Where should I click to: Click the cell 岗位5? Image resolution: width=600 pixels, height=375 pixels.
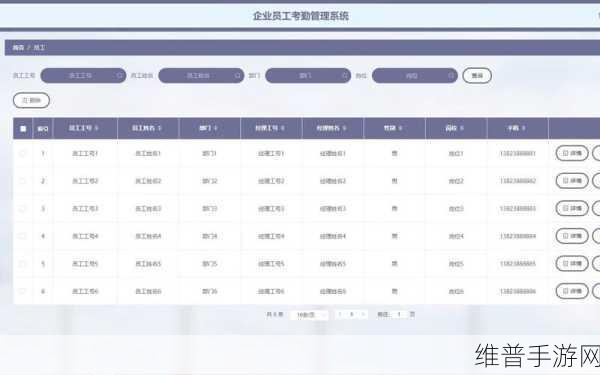pyautogui.click(x=456, y=264)
